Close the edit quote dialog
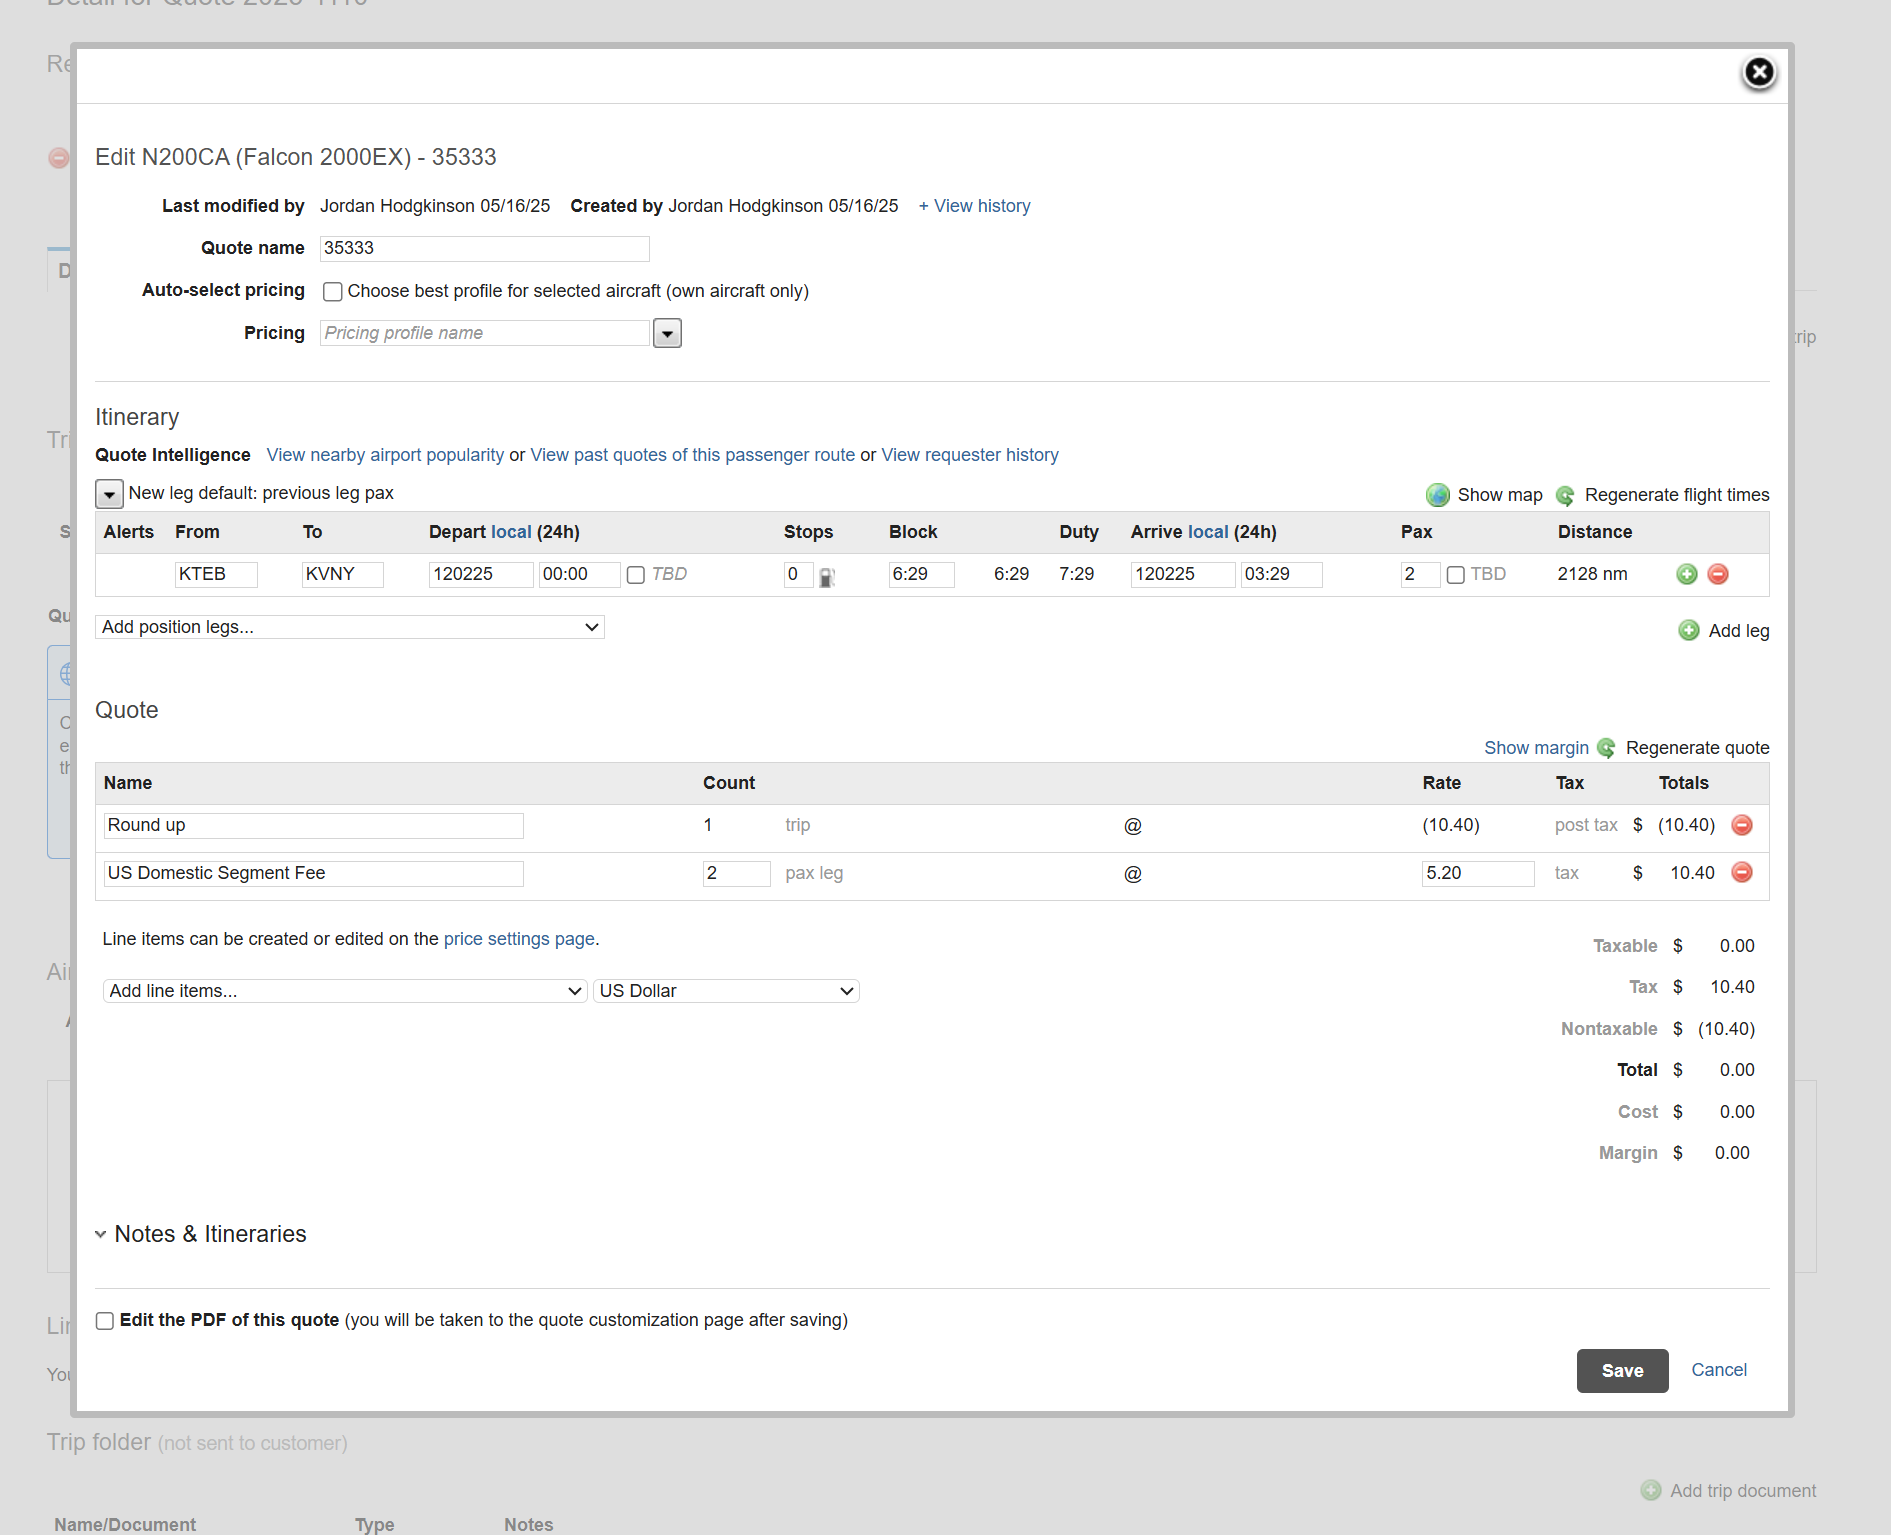This screenshot has height=1535, width=1891. point(1759,73)
